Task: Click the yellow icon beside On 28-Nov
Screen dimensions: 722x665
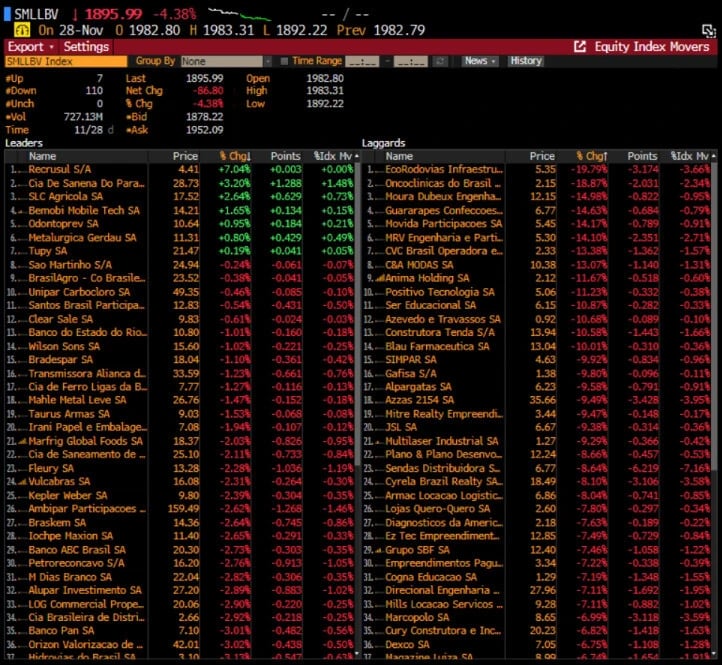Action: pyautogui.click(x=22, y=30)
